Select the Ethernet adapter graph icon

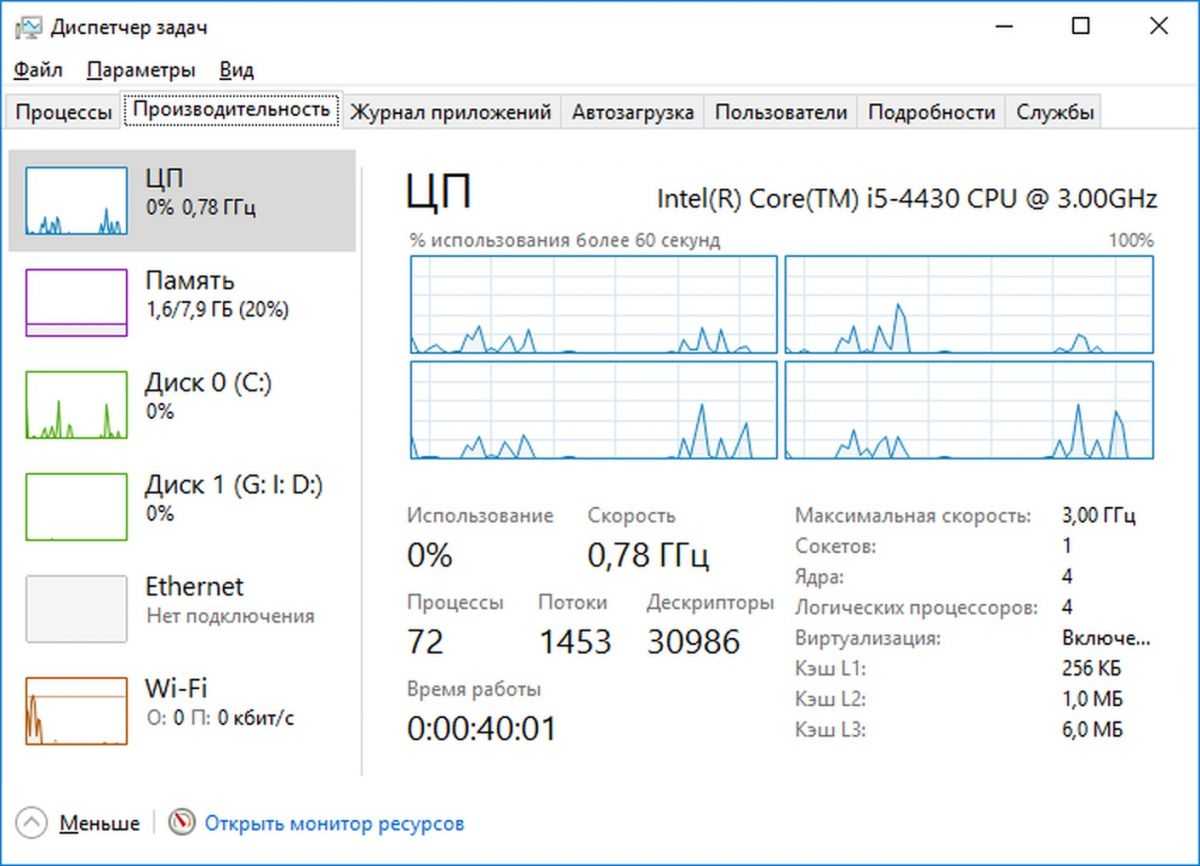[76, 608]
